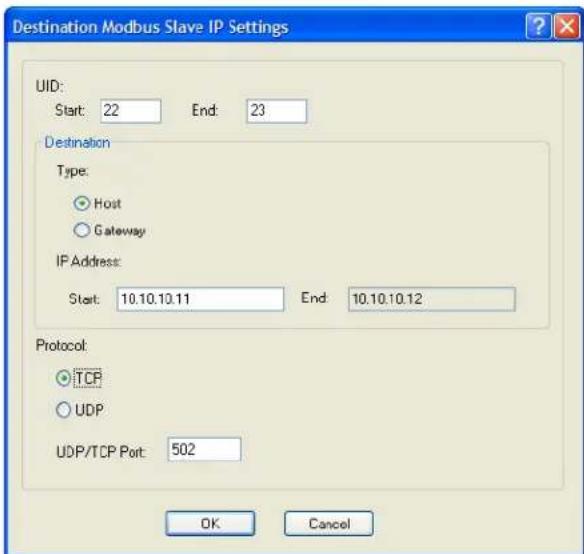This screenshot has height=554, width=584.
Task: Click the 'UDP/TCP Port:' label
Action: [x=101, y=452]
